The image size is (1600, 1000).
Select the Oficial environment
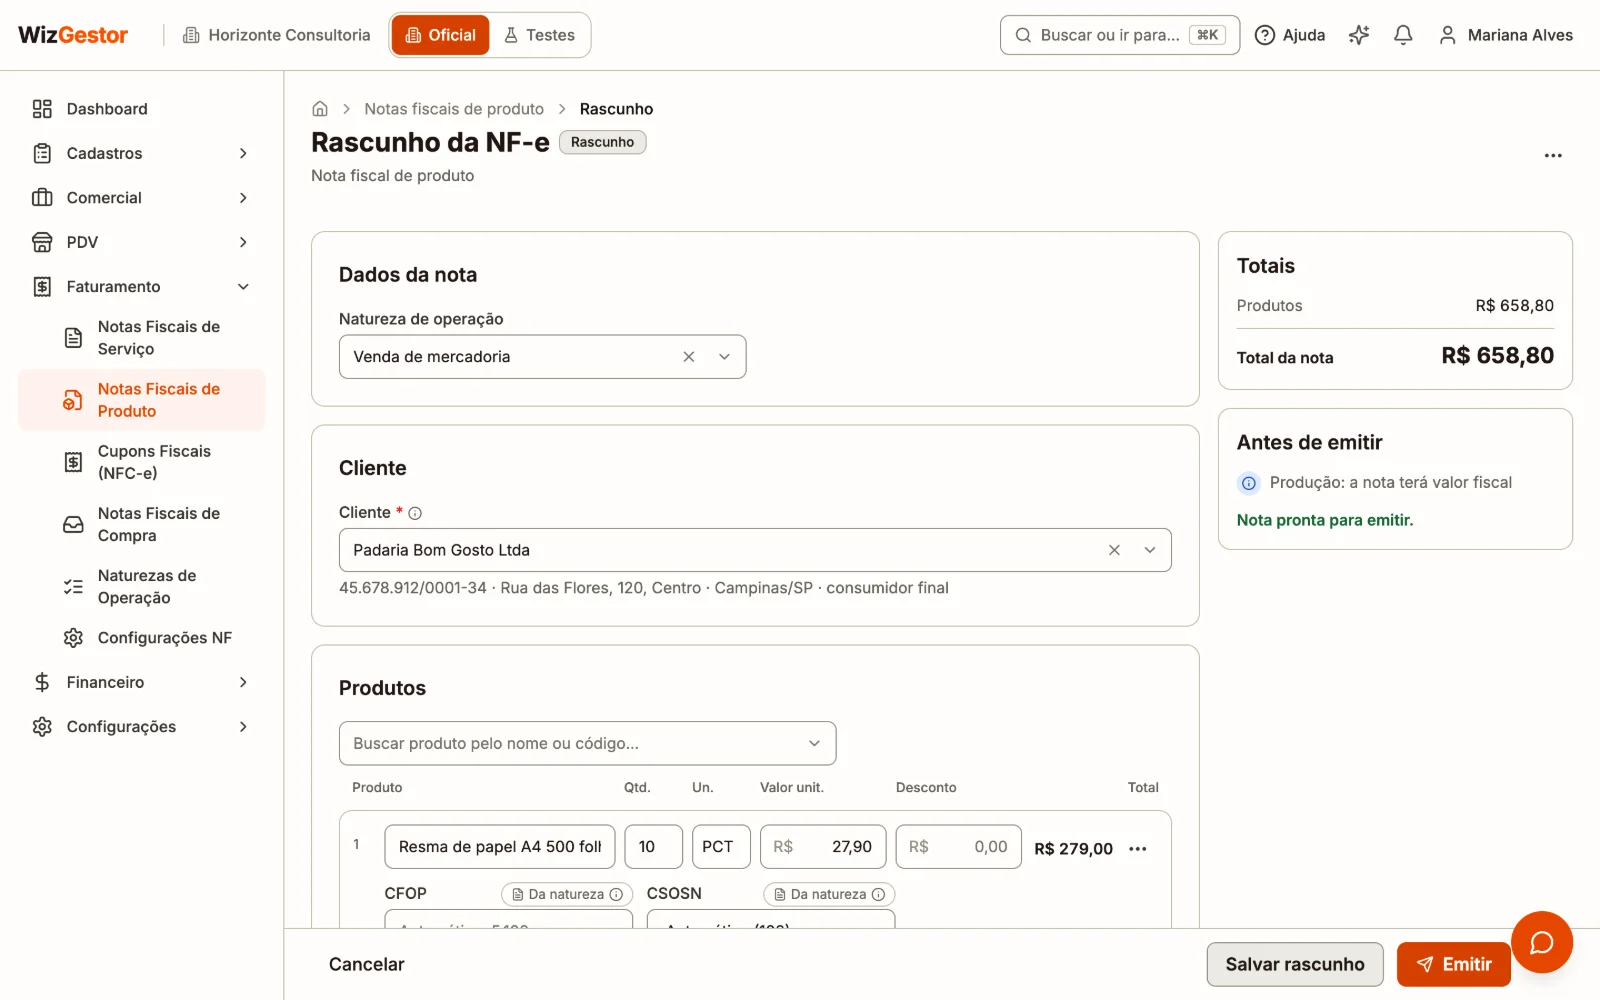pos(441,35)
